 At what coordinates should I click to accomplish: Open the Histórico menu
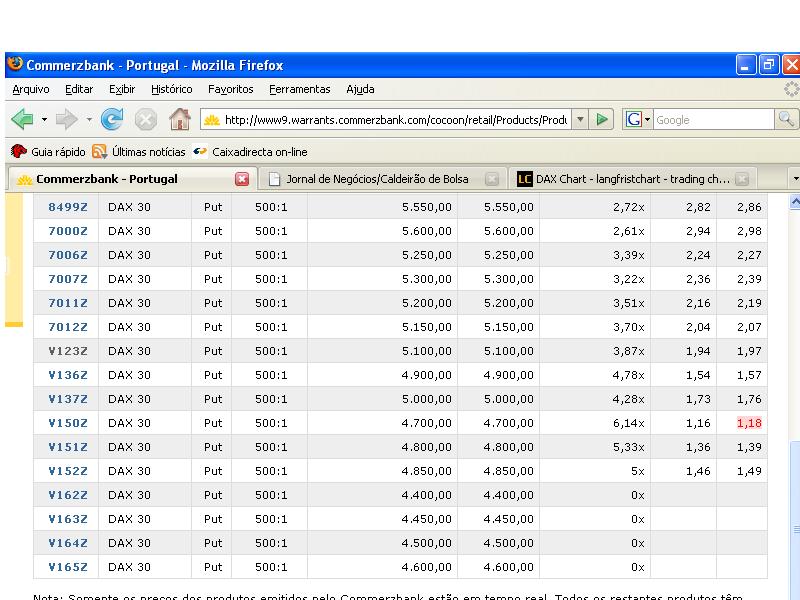pyautogui.click(x=171, y=89)
